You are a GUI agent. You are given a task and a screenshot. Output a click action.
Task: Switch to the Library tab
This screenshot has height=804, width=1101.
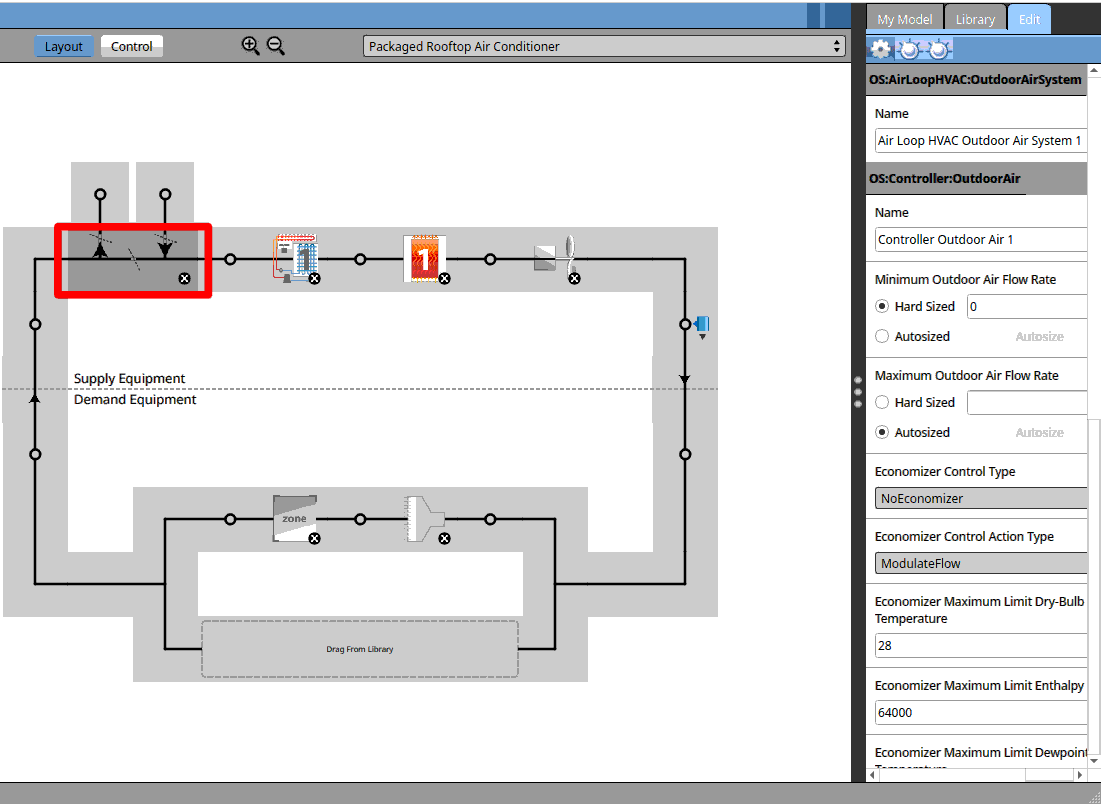[974, 19]
